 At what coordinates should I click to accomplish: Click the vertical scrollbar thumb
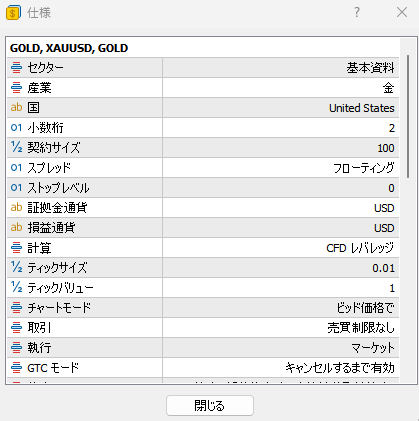pyautogui.click(x=408, y=117)
